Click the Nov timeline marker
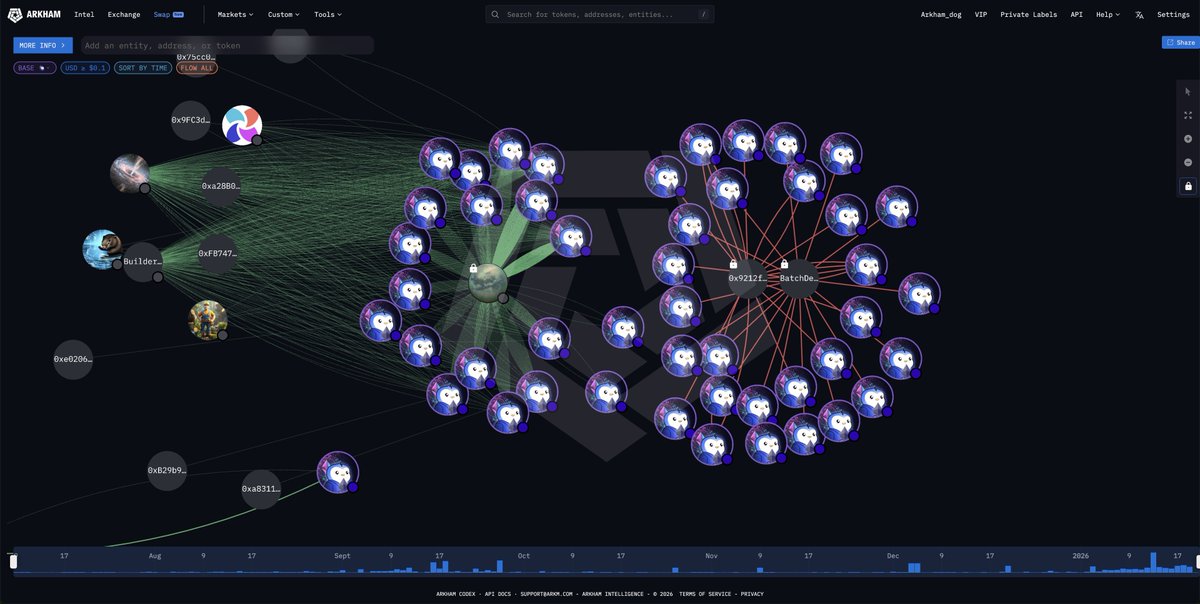Image resolution: width=1200 pixels, height=604 pixels. click(711, 555)
